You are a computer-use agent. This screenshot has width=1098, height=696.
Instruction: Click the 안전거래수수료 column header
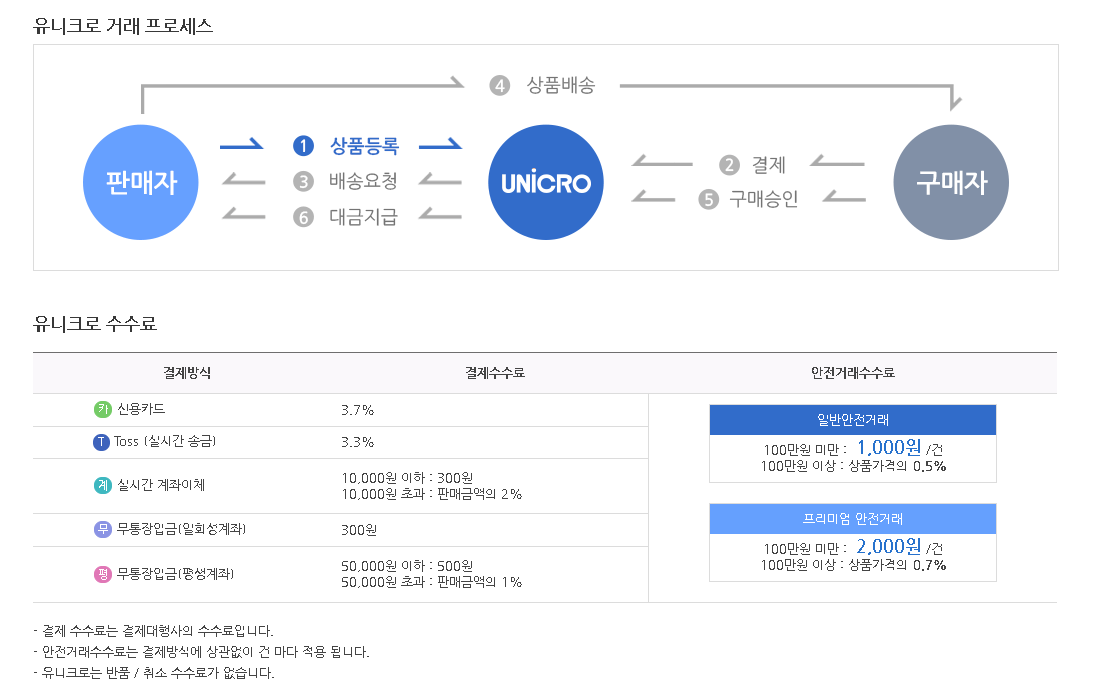[x=853, y=373]
